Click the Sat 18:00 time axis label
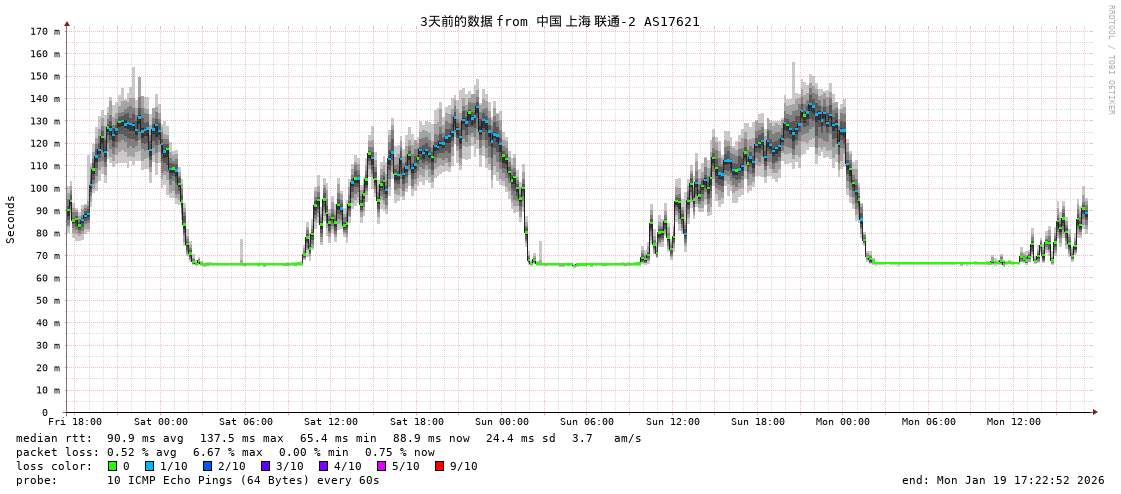The width and height of the screenshot is (1121, 494). pos(416,422)
